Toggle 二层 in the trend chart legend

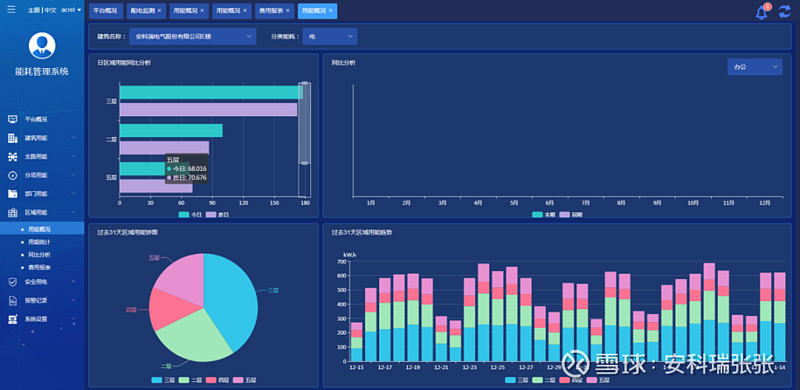click(544, 380)
